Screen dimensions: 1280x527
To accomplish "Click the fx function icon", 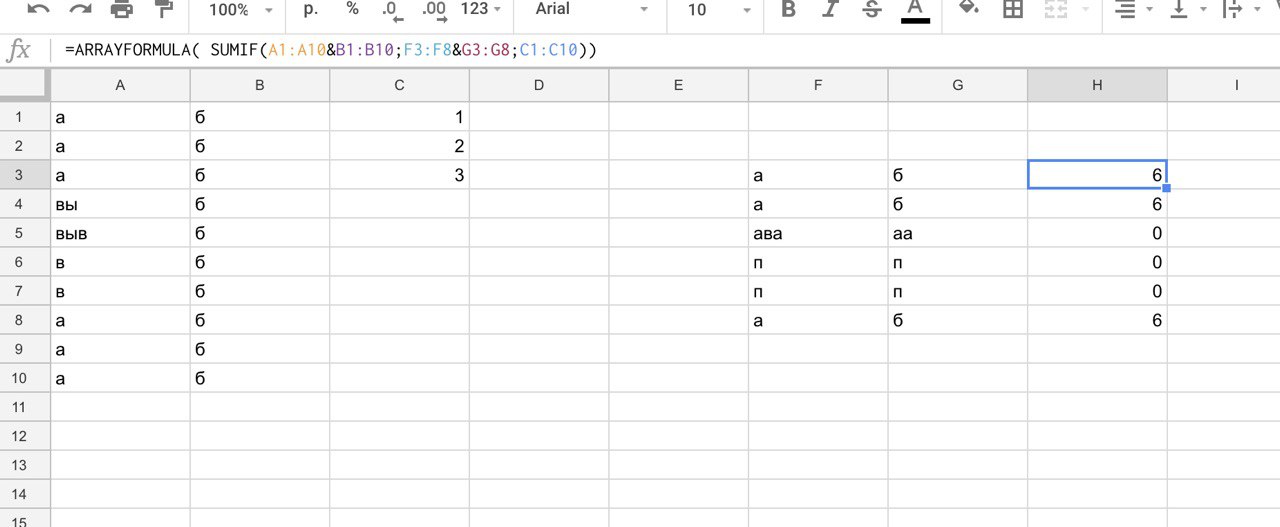I will (x=19, y=50).
